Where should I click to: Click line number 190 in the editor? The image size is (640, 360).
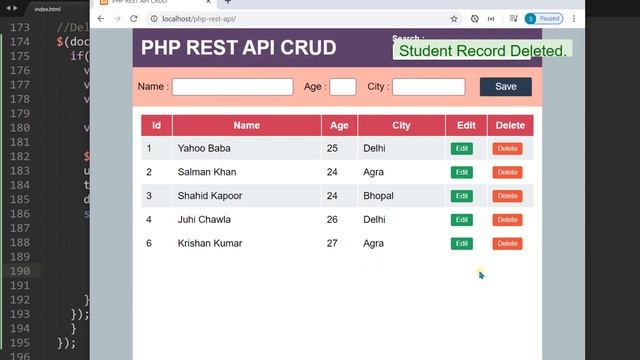click(20, 271)
